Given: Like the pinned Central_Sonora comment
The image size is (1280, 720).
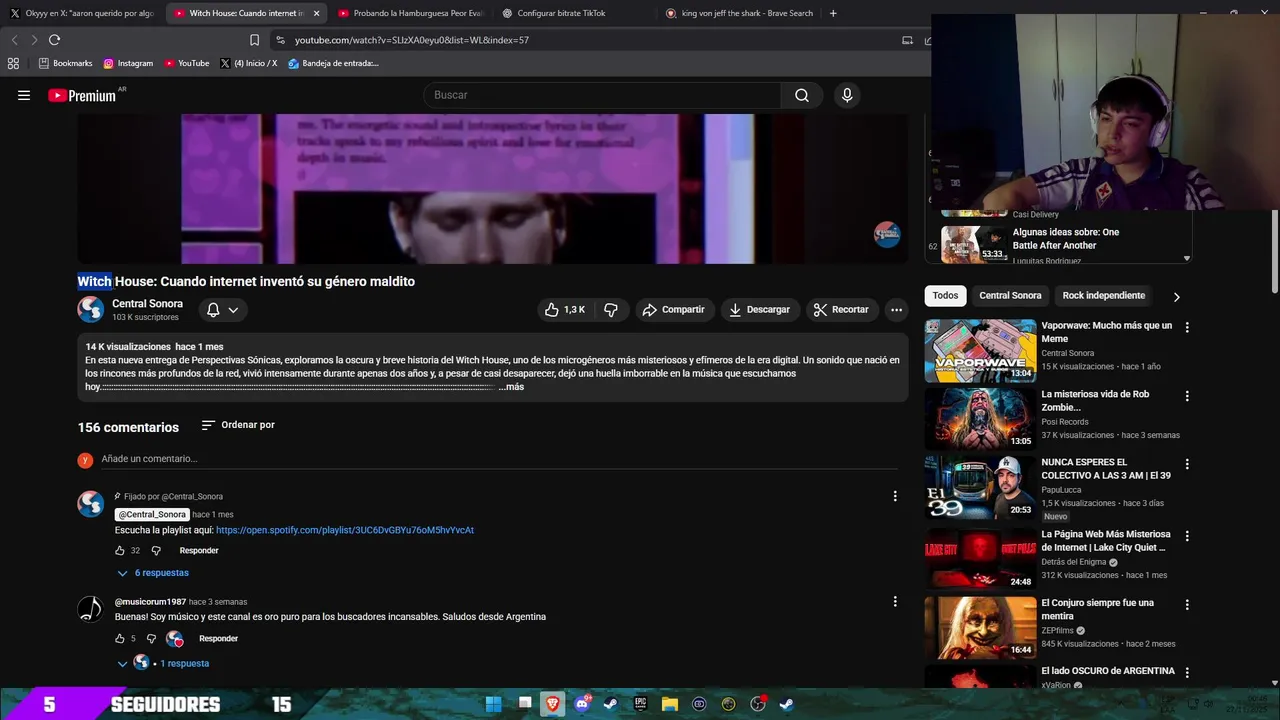Looking at the screenshot, I should point(120,550).
